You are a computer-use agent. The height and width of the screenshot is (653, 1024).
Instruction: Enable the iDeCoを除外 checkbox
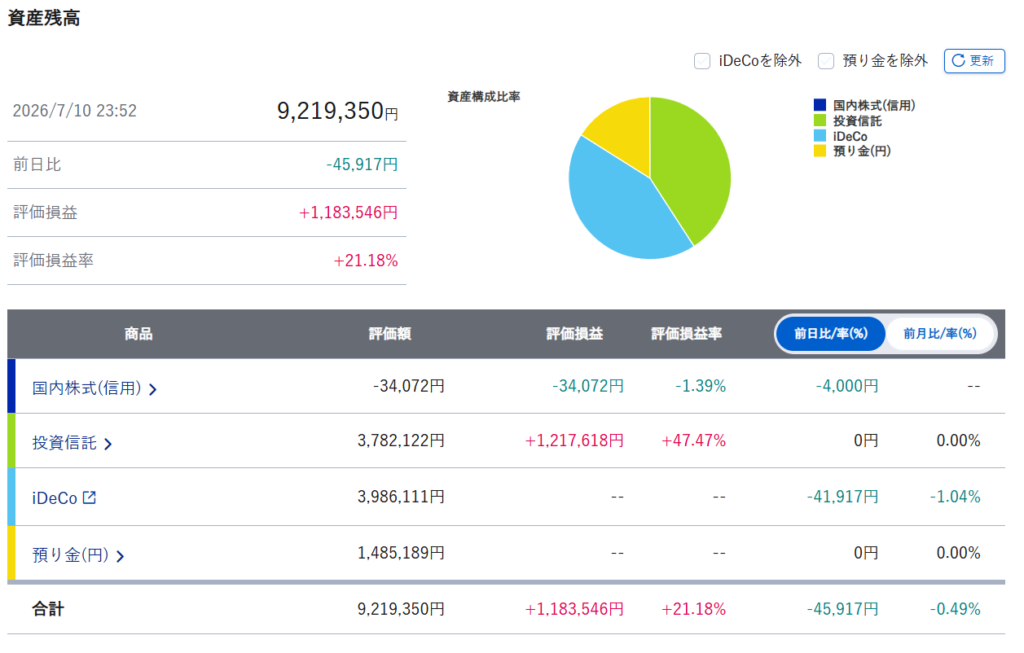(702, 61)
